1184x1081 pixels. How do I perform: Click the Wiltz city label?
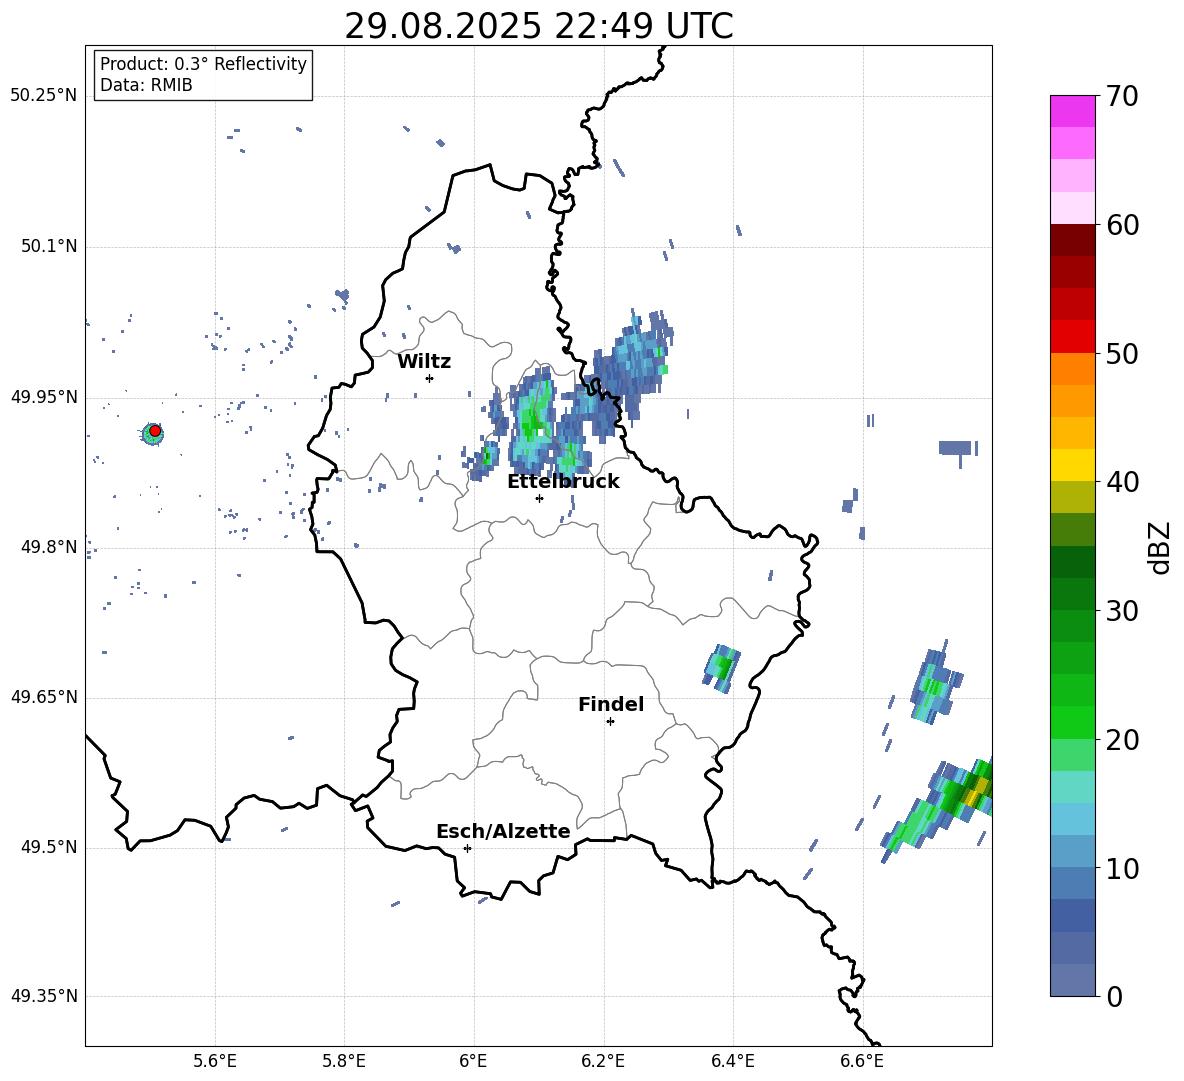[x=424, y=362]
